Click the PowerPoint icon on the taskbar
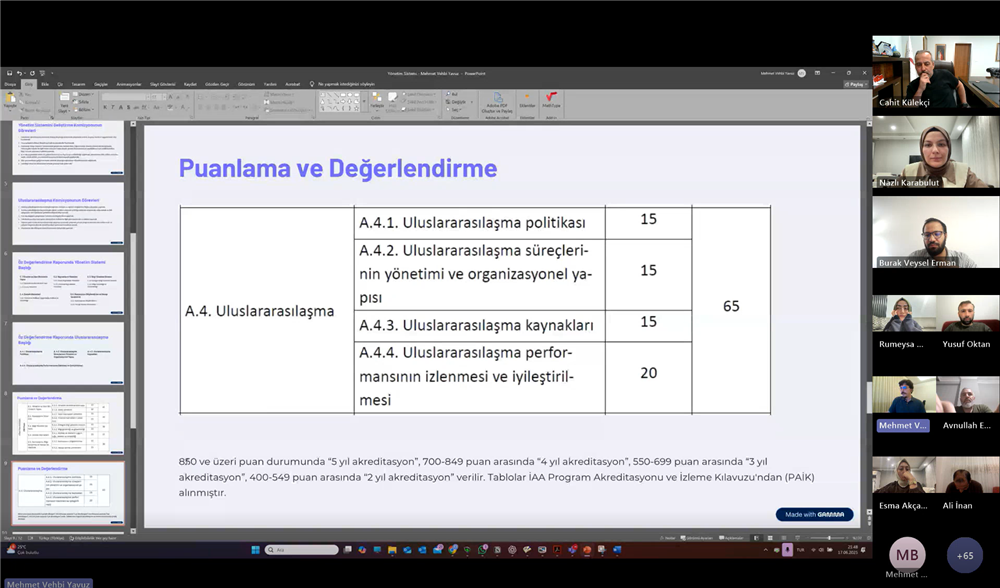 tap(587, 550)
